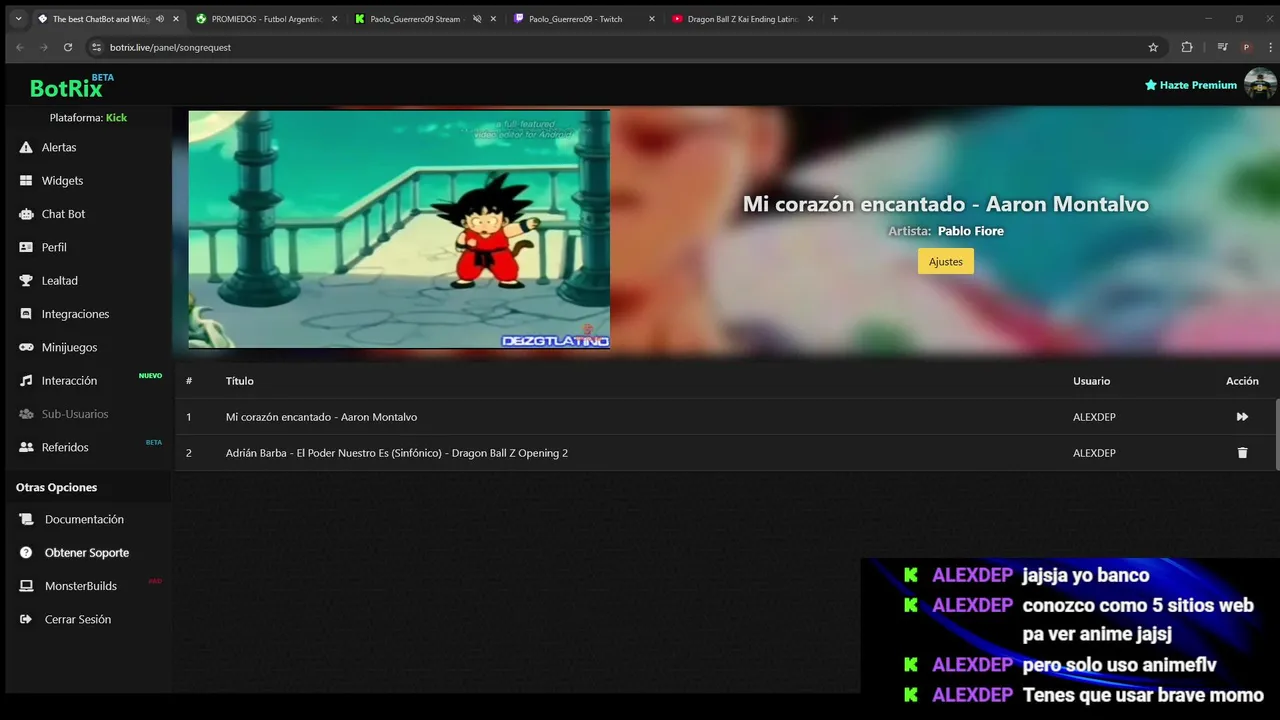The width and height of the screenshot is (1280, 720).
Task: Select the Adrián Barba El Poder Nuestro Es row
Action: point(725,453)
